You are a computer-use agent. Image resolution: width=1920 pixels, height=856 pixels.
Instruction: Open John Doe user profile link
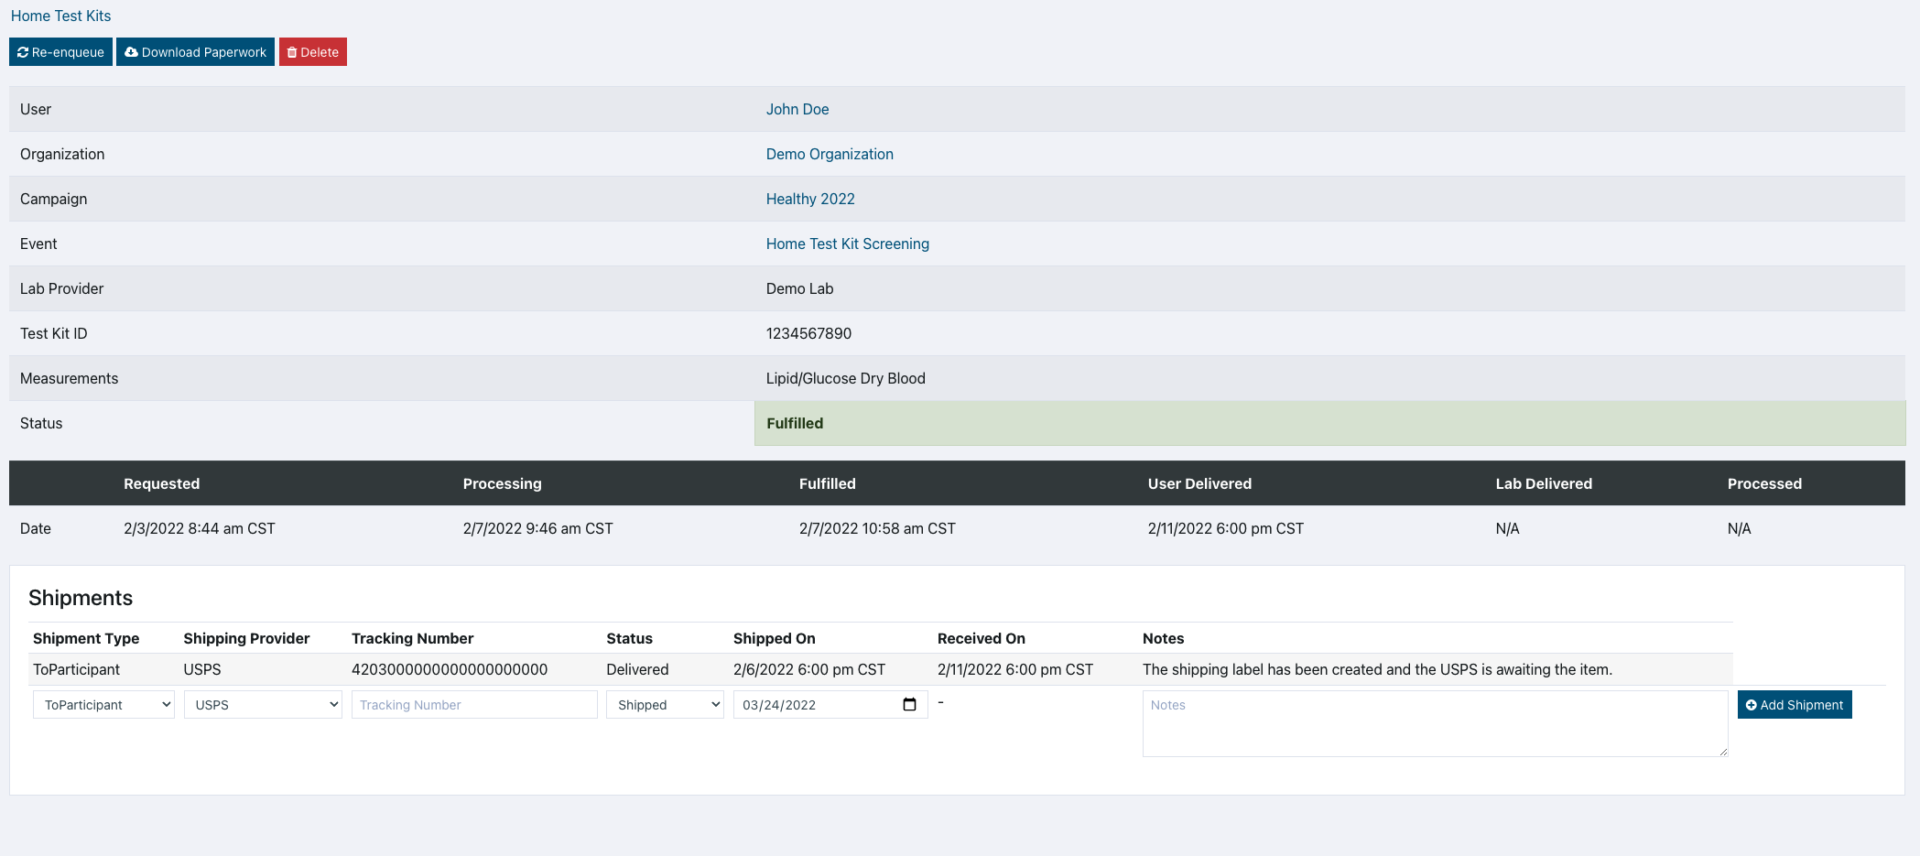click(797, 109)
